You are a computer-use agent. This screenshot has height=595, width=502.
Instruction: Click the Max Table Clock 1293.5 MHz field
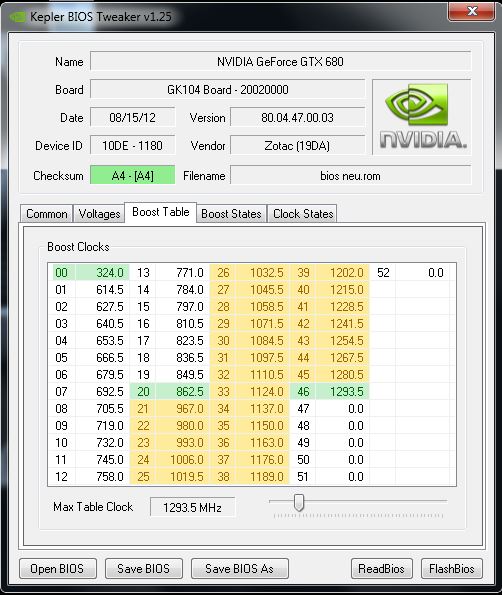192,507
